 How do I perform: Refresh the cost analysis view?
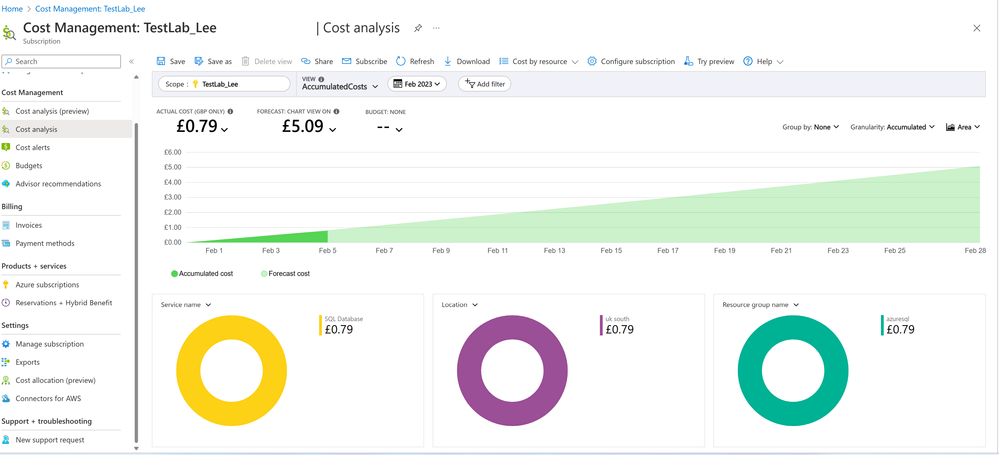click(415, 62)
